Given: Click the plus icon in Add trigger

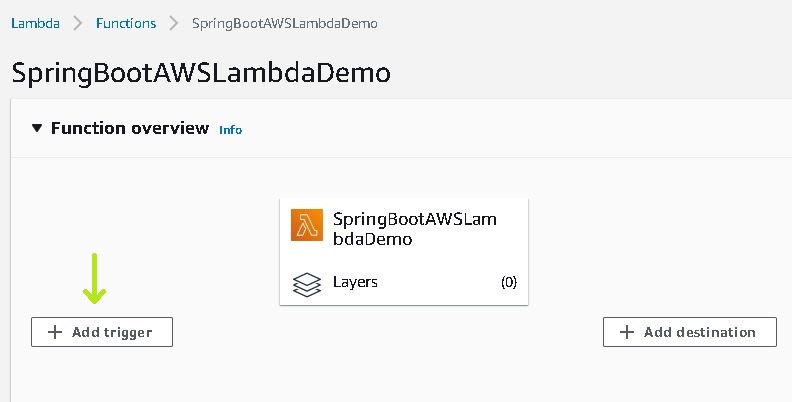Looking at the screenshot, I should tap(55, 332).
